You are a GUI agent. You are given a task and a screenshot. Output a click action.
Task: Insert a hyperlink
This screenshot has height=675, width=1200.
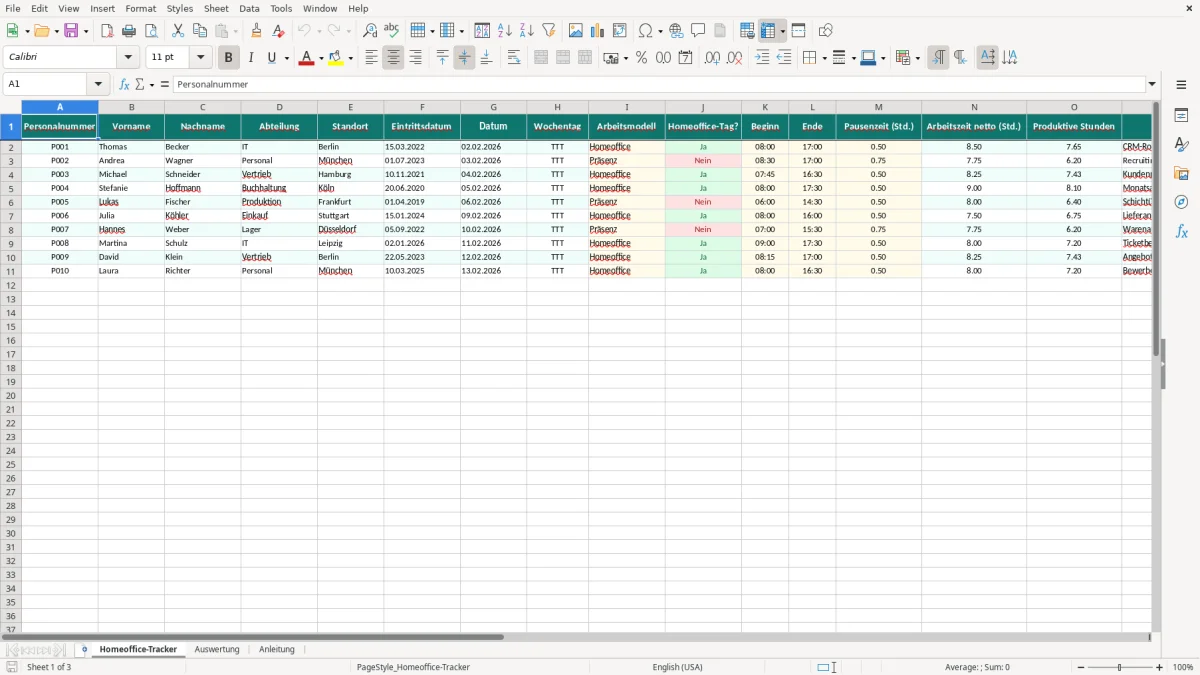[676, 31]
